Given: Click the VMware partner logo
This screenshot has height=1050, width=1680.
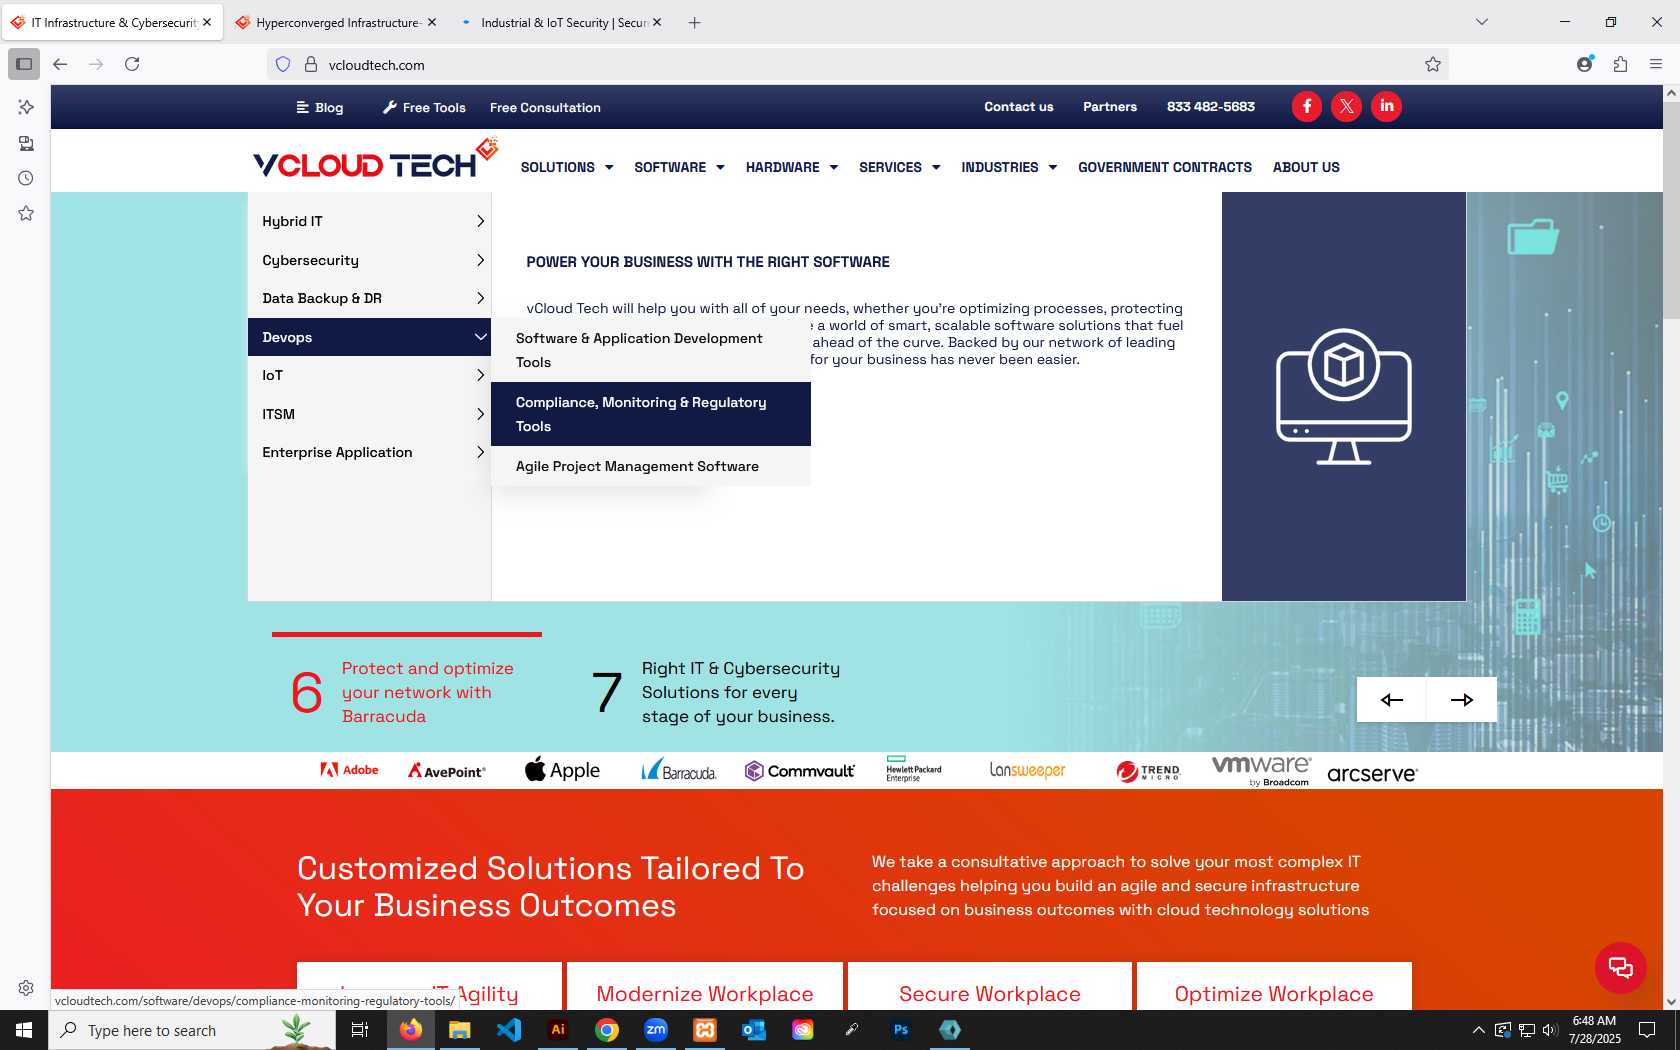Looking at the screenshot, I should click(1261, 770).
